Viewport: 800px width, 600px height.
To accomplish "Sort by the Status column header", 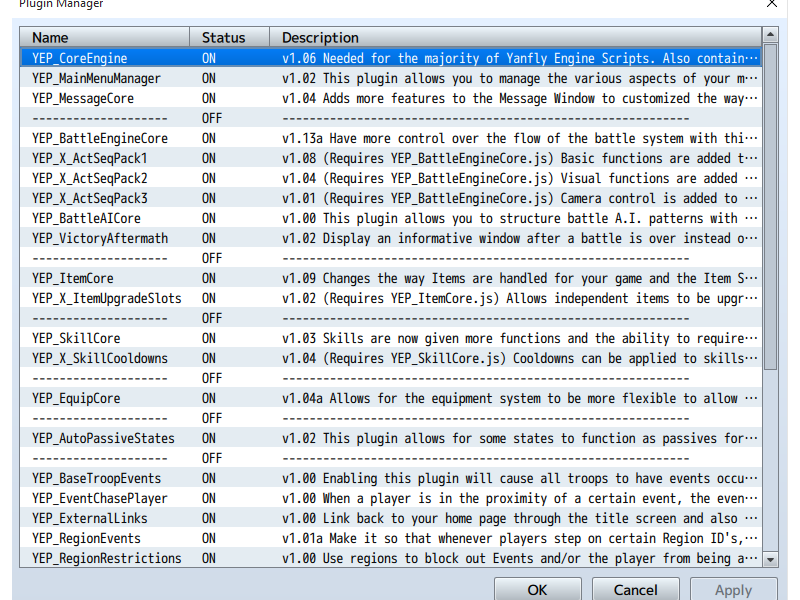I will click(x=229, y=37).
